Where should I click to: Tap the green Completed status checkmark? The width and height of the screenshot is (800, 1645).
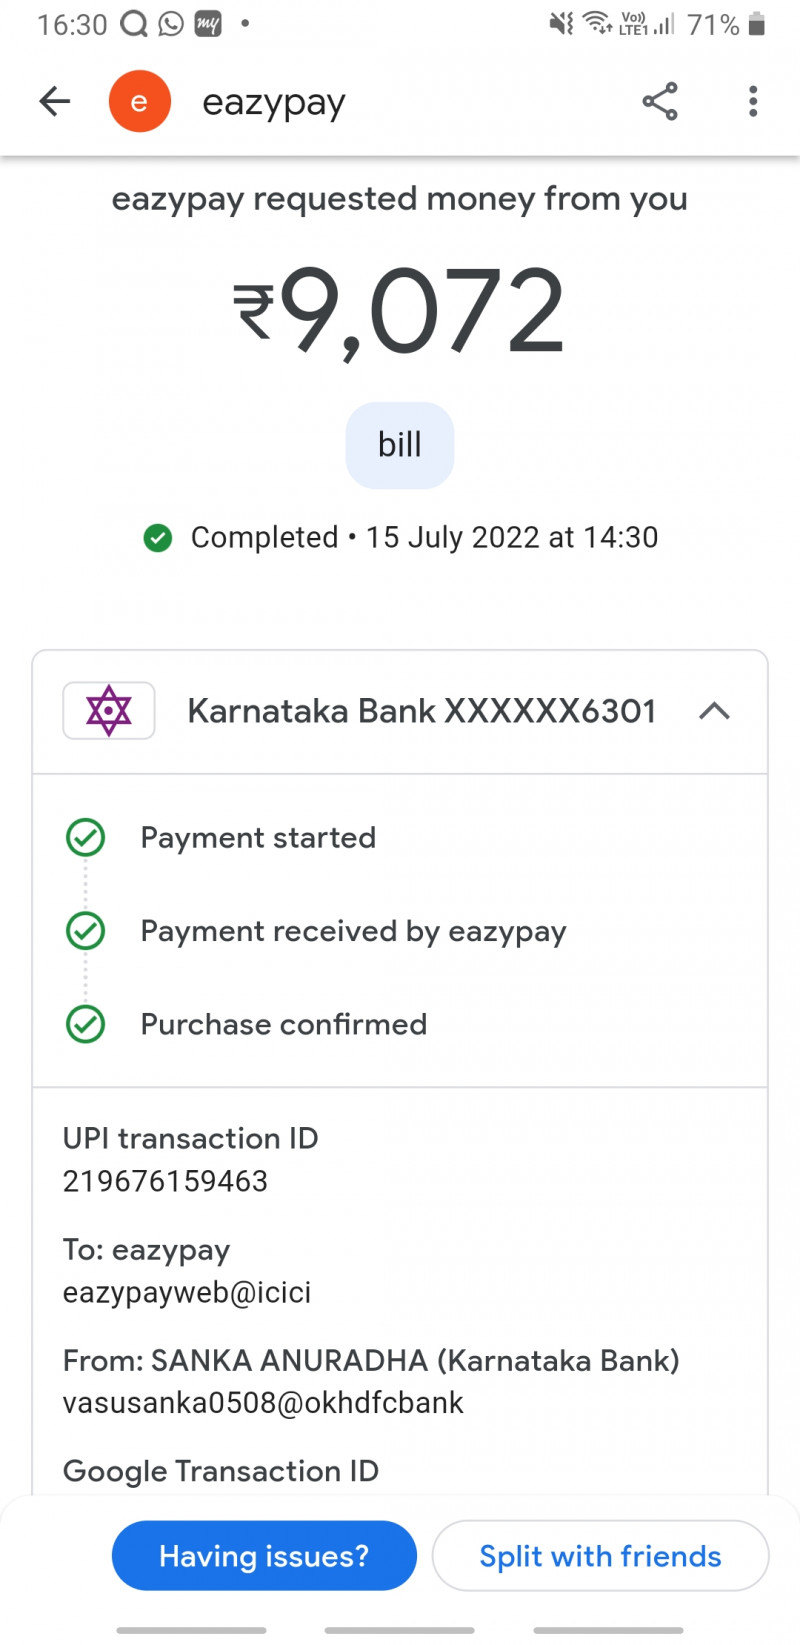[x=158, y=538]
